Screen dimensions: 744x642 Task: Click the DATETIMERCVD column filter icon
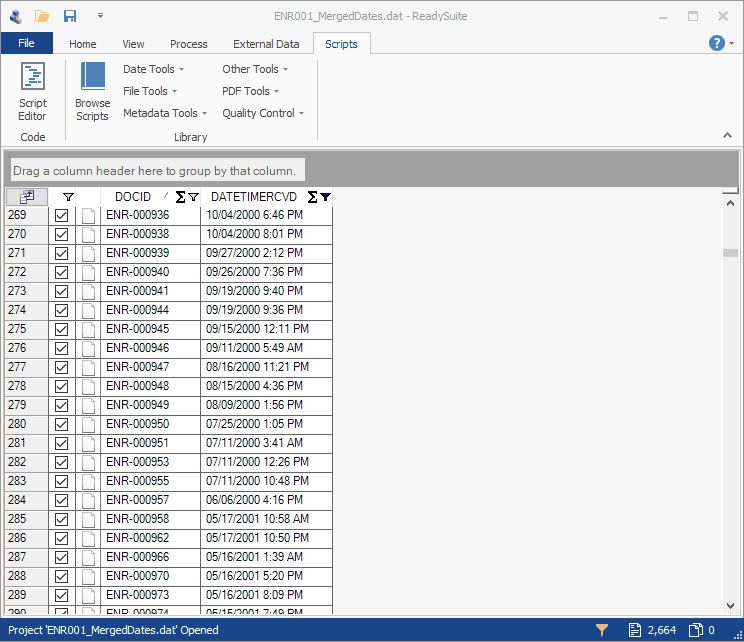325,197
